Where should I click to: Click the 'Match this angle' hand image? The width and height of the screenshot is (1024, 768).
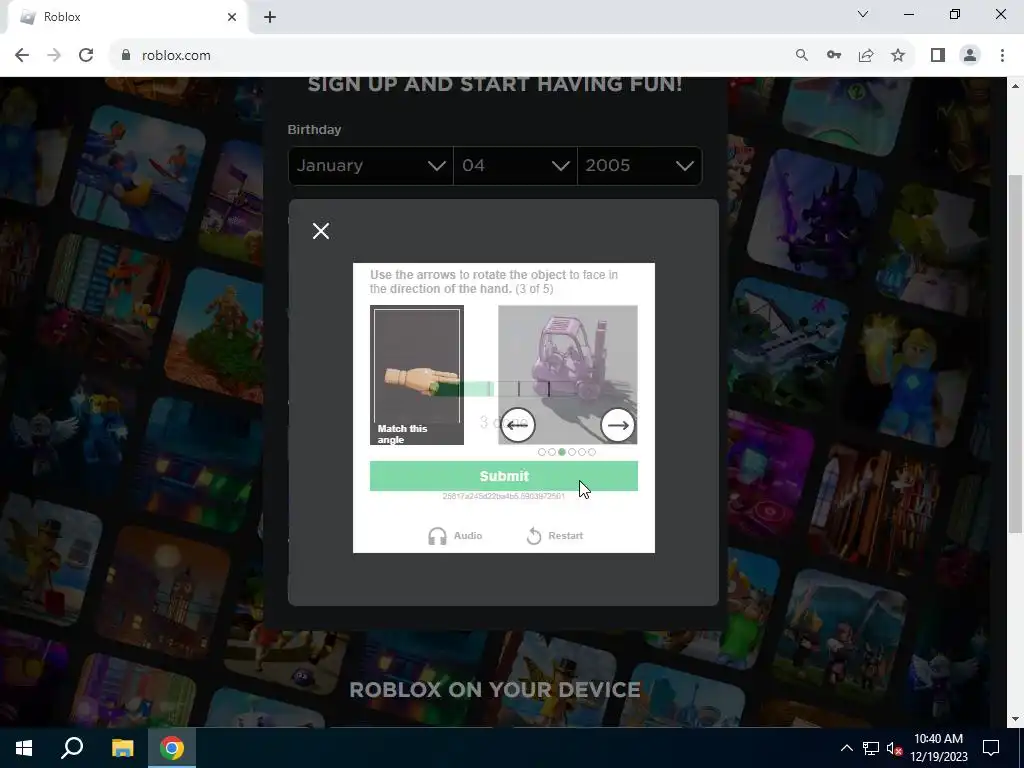pos(417,375)
